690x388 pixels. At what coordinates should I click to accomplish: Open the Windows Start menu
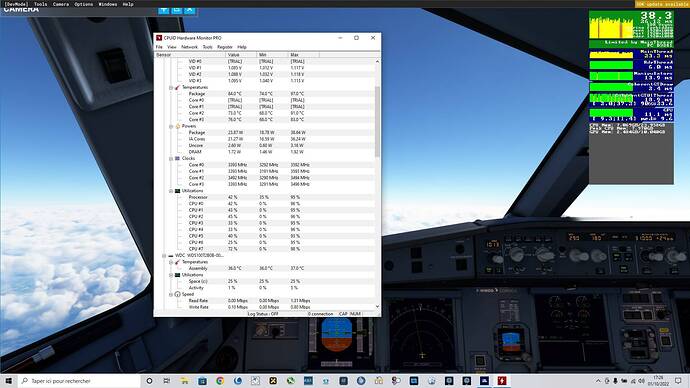point(9,381)
